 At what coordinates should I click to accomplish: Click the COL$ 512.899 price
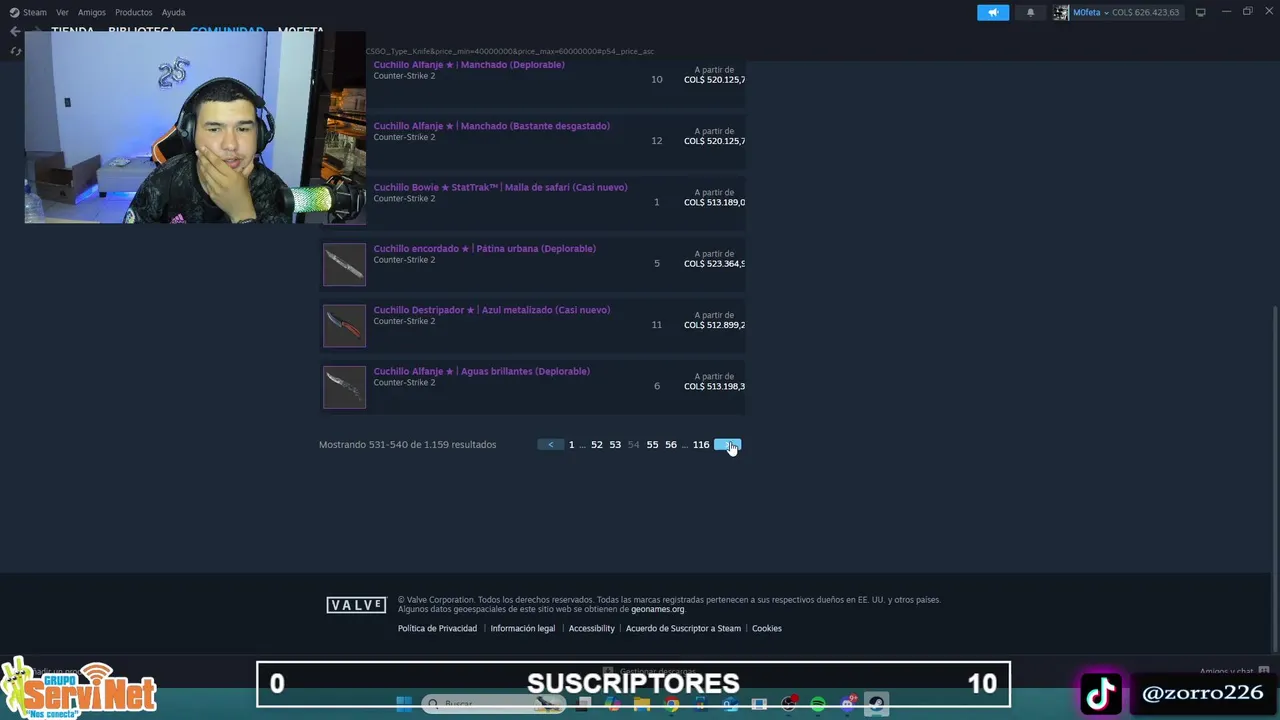714,325
